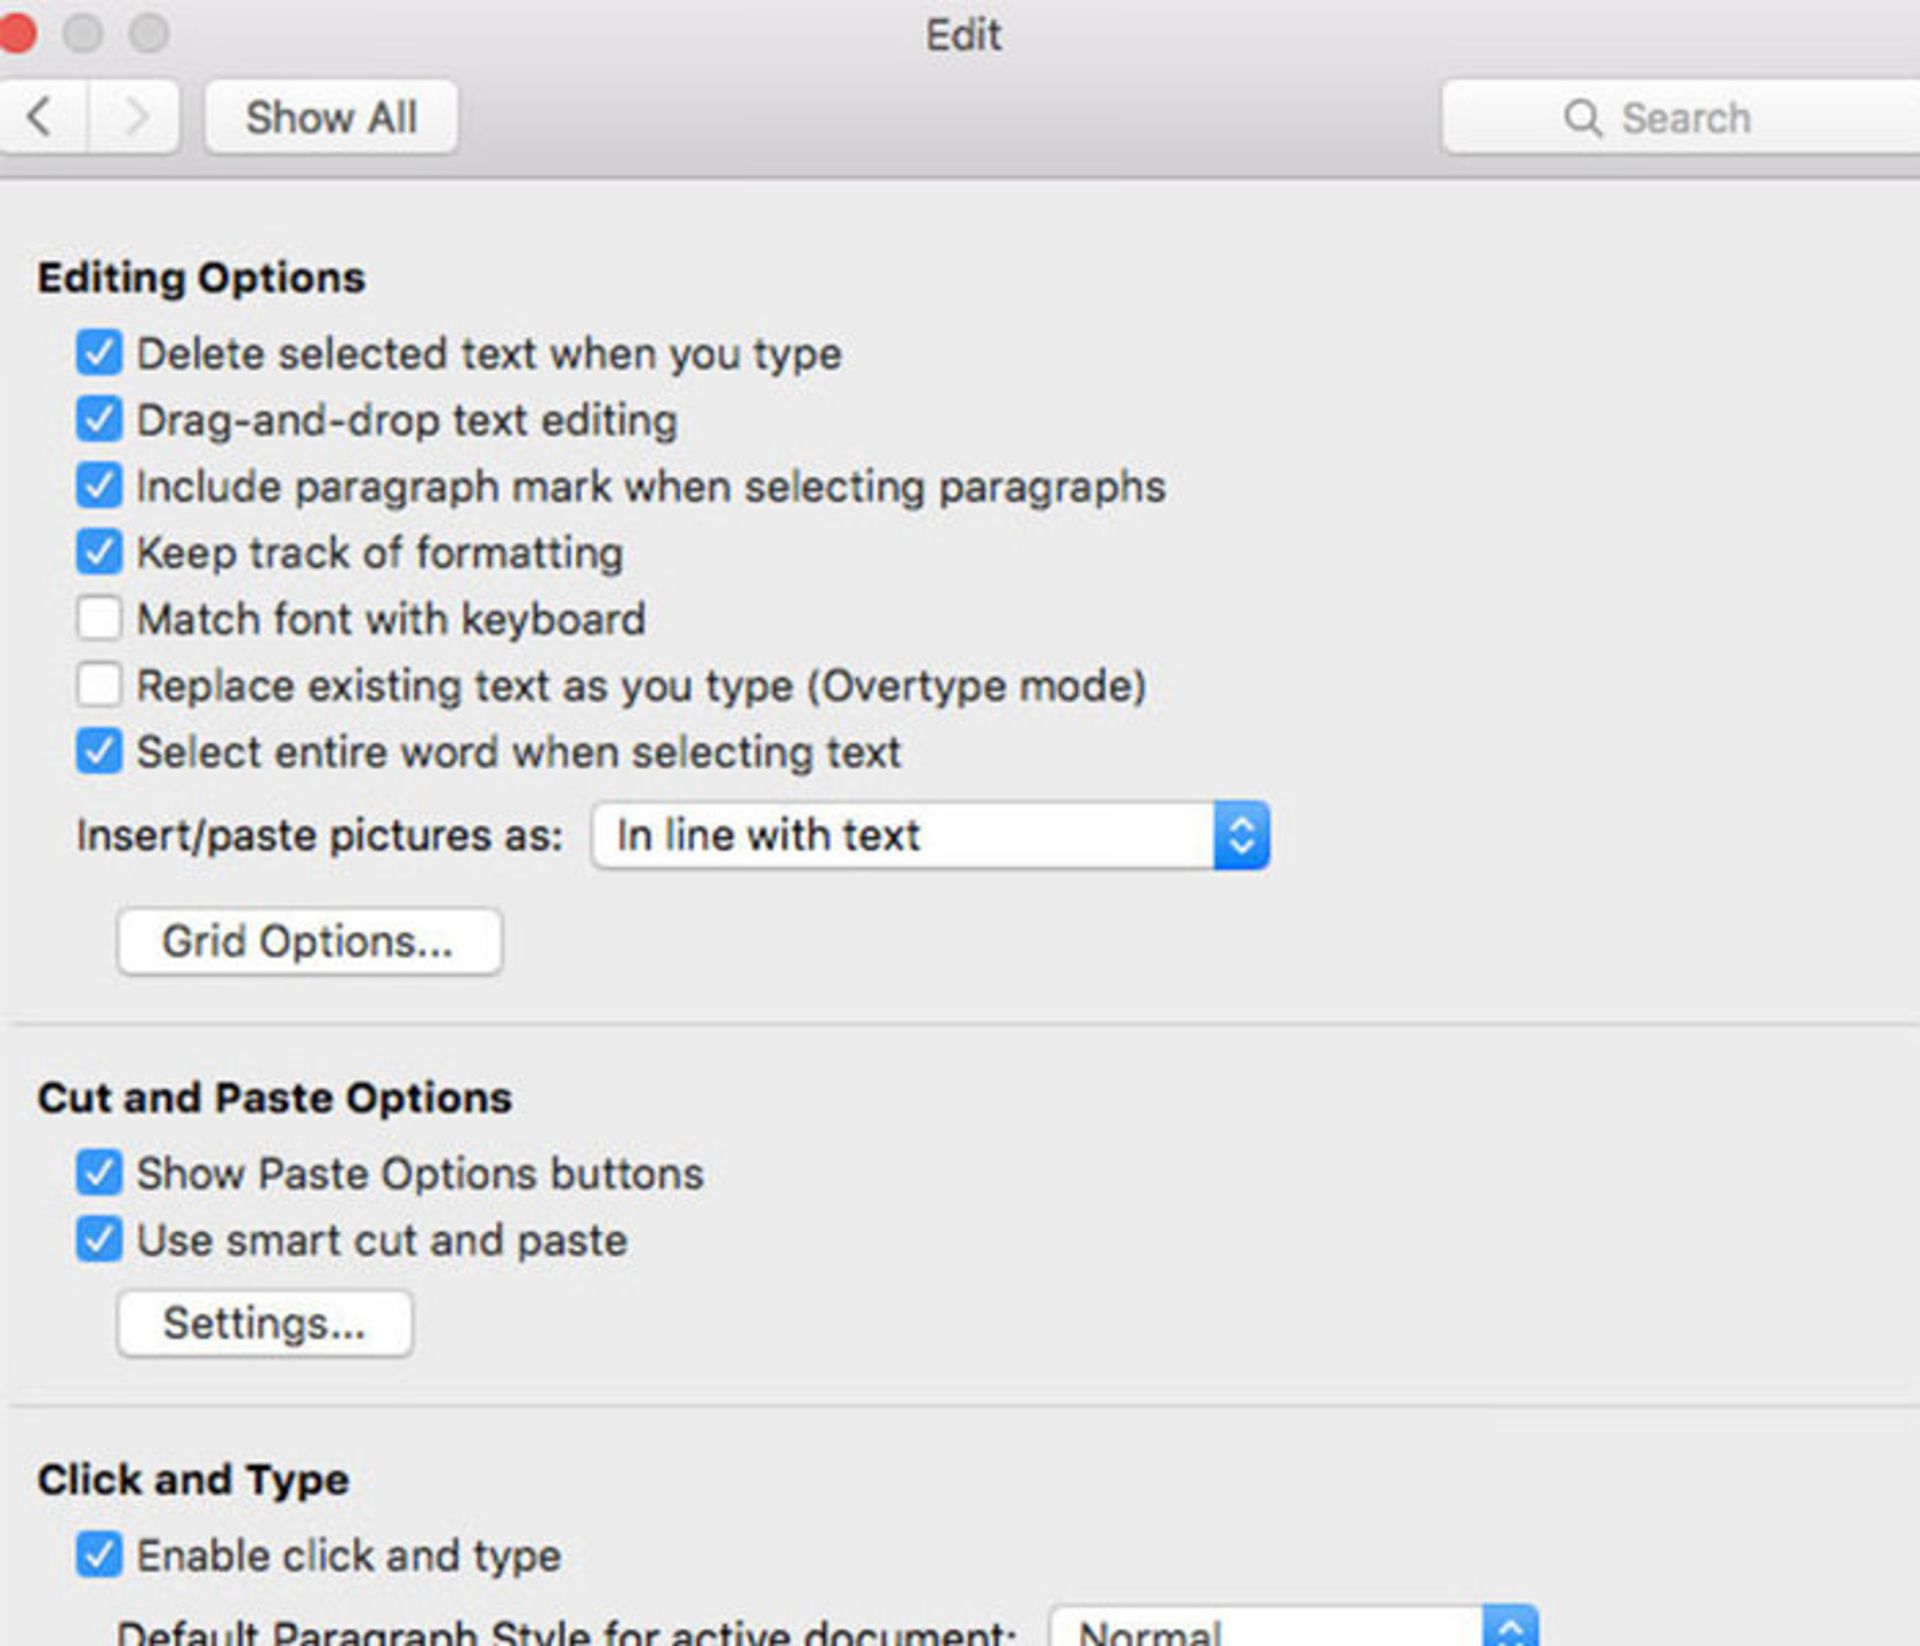Toggle Include paragraph mark when selecting paragraphs

(x=99, y=486)
